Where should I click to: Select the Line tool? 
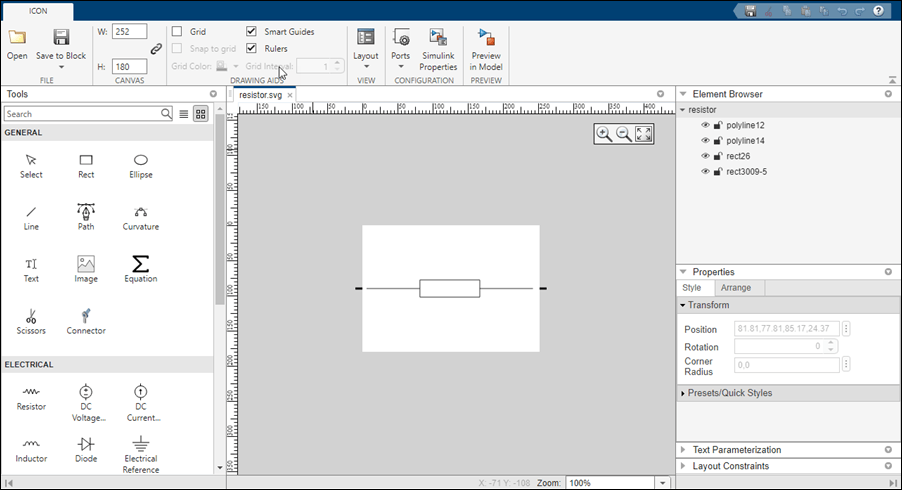point(31,219)
